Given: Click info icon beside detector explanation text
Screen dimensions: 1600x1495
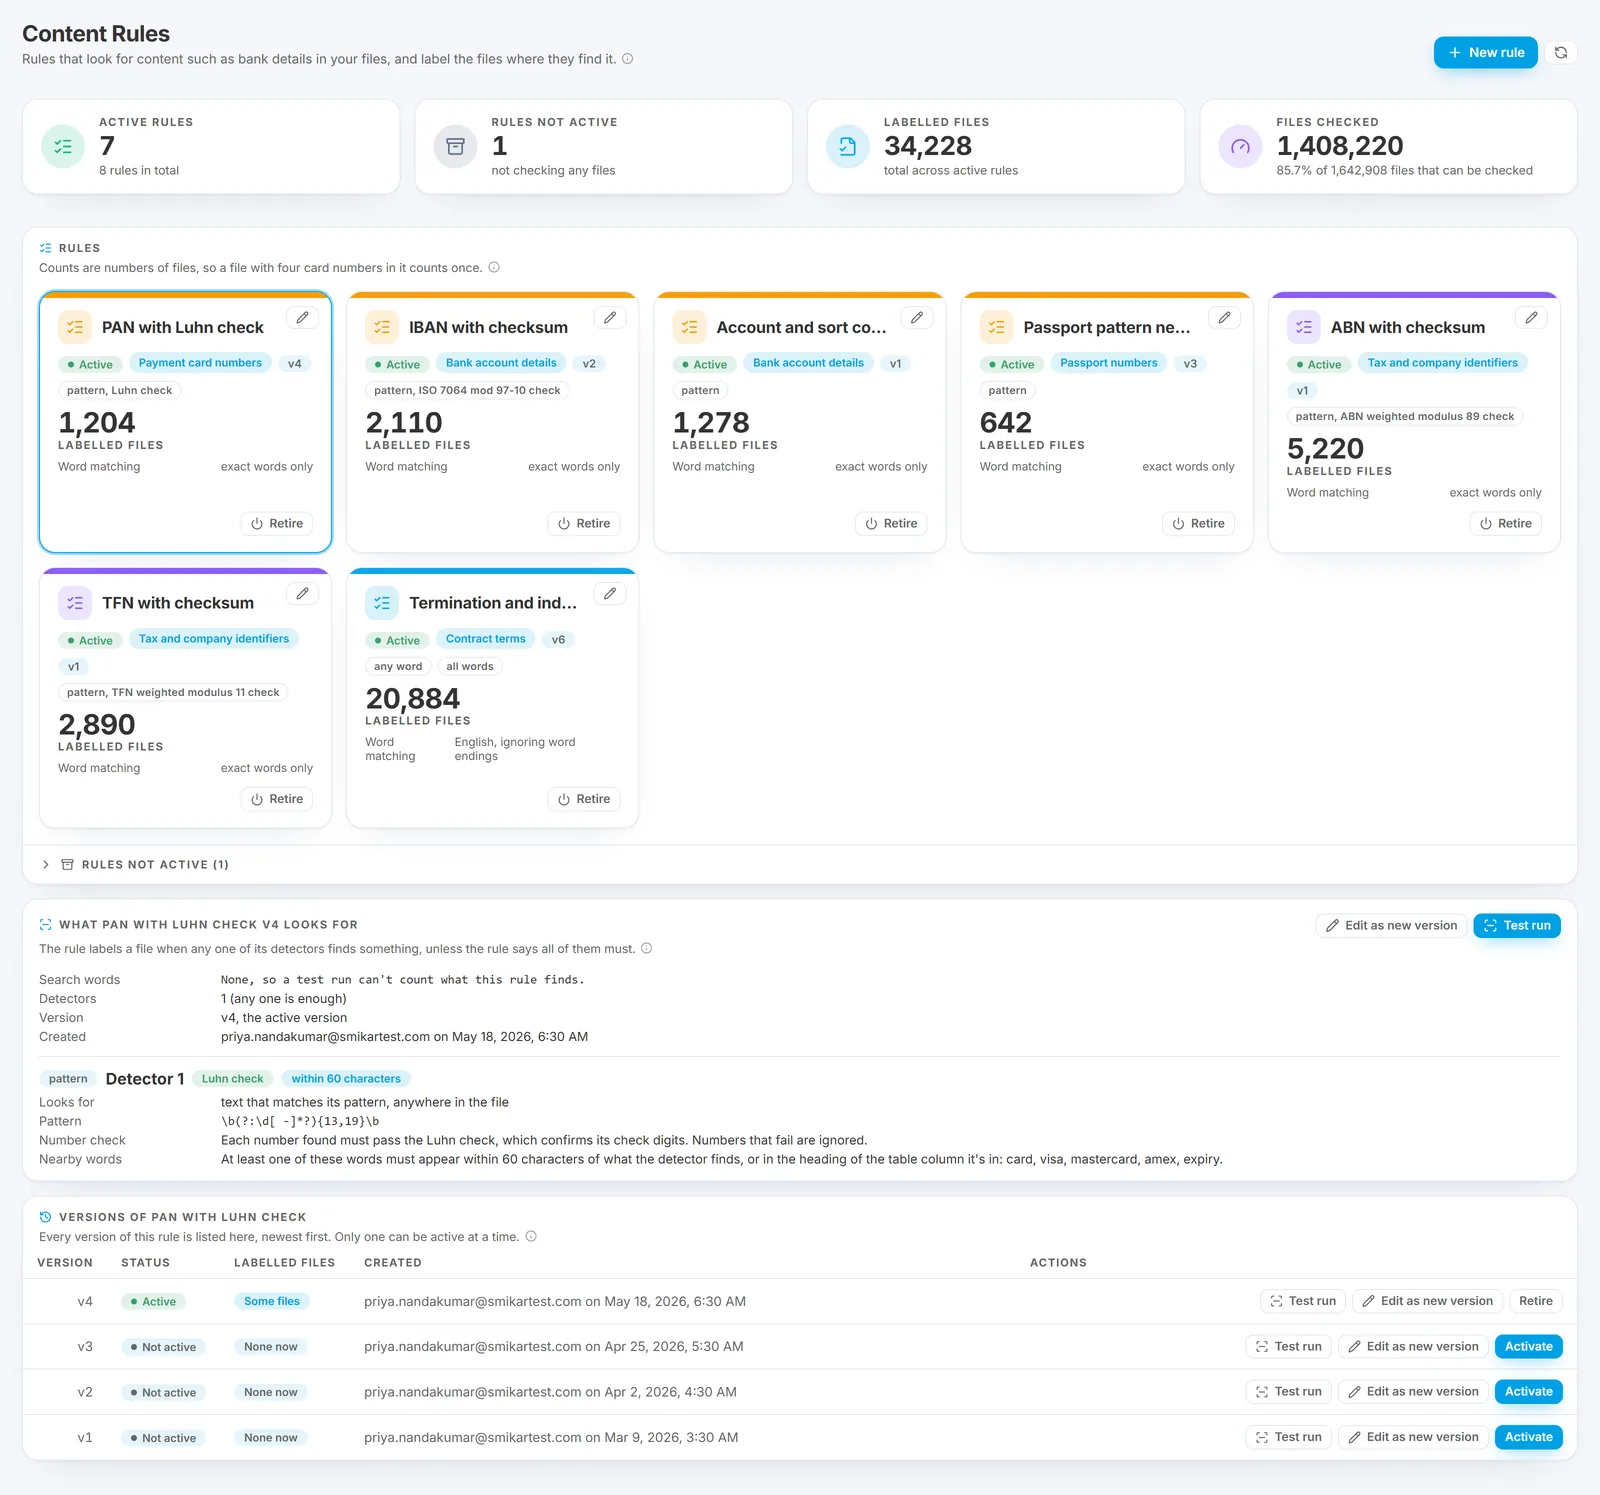Looking at the screenshot, I should point(647,949).
